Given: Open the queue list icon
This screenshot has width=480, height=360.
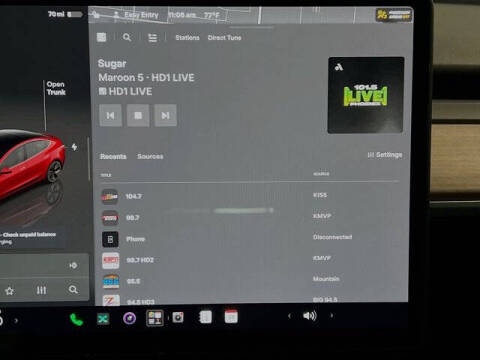Looking at the screenshot, I should coord(152,38).
